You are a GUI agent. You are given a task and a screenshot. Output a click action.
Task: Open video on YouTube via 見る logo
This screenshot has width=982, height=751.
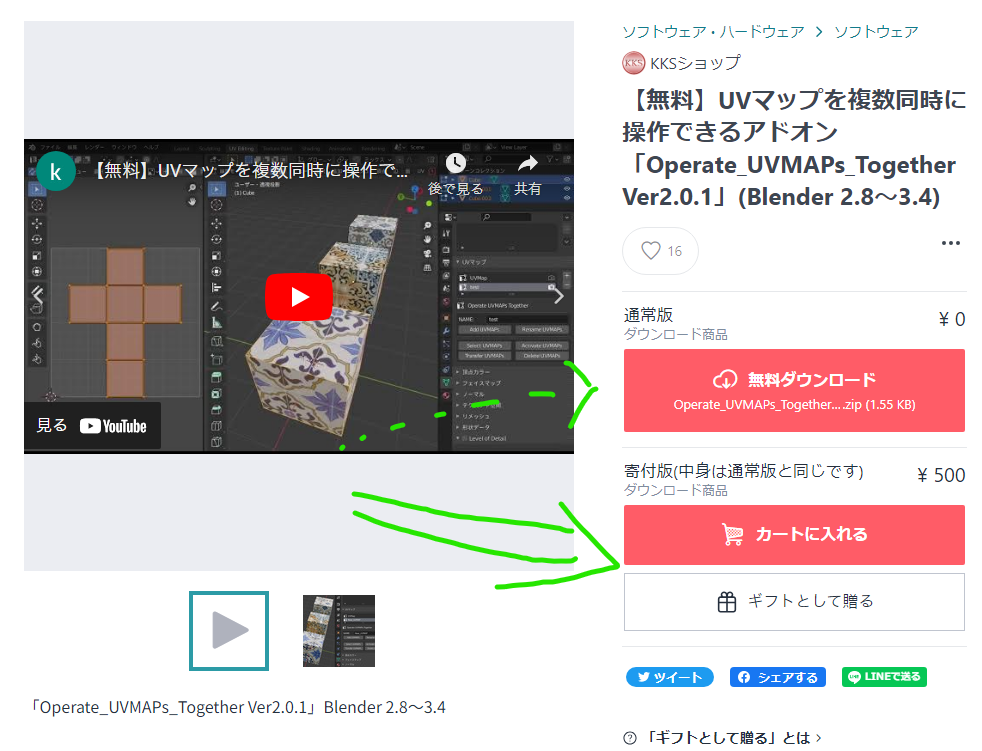[x=92, y=426]
